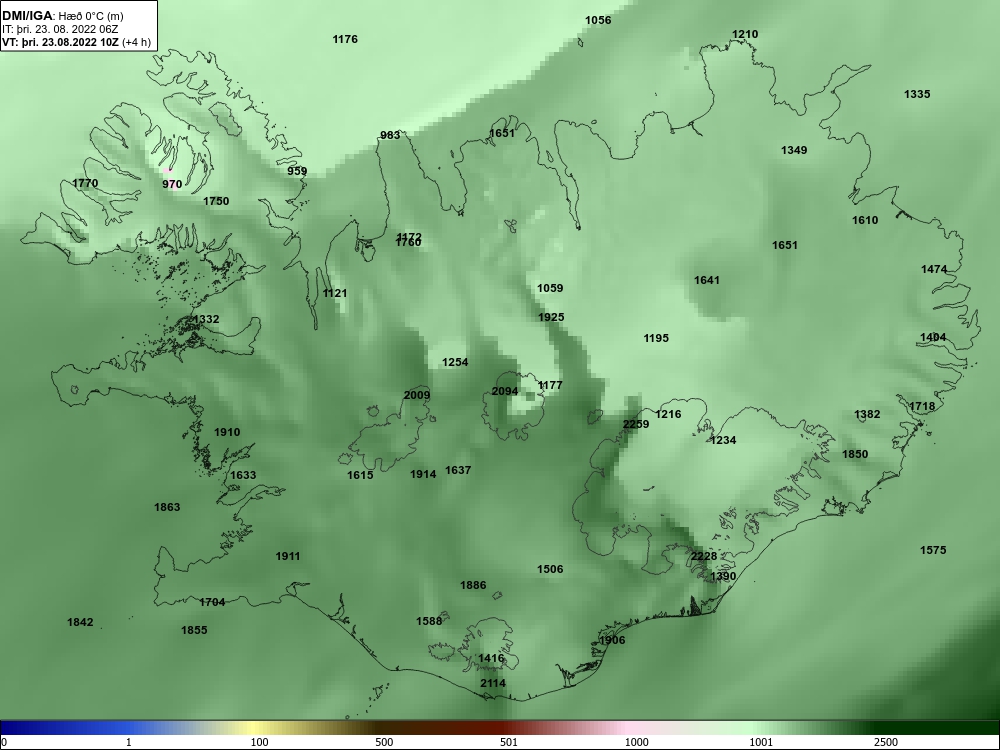Viewport: 1000px width, 750px height.
Task: Pick the southern value 1886
Action: [473, 585]
